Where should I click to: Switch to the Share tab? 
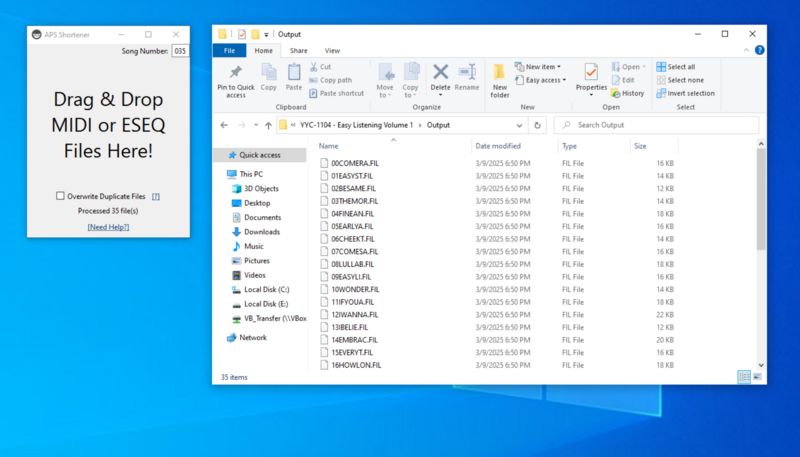298,50
